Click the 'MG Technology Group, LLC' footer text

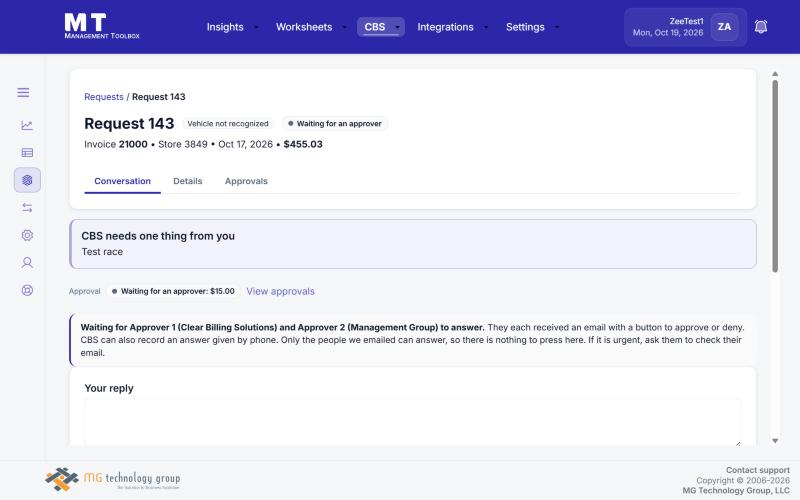coord(736,490)
